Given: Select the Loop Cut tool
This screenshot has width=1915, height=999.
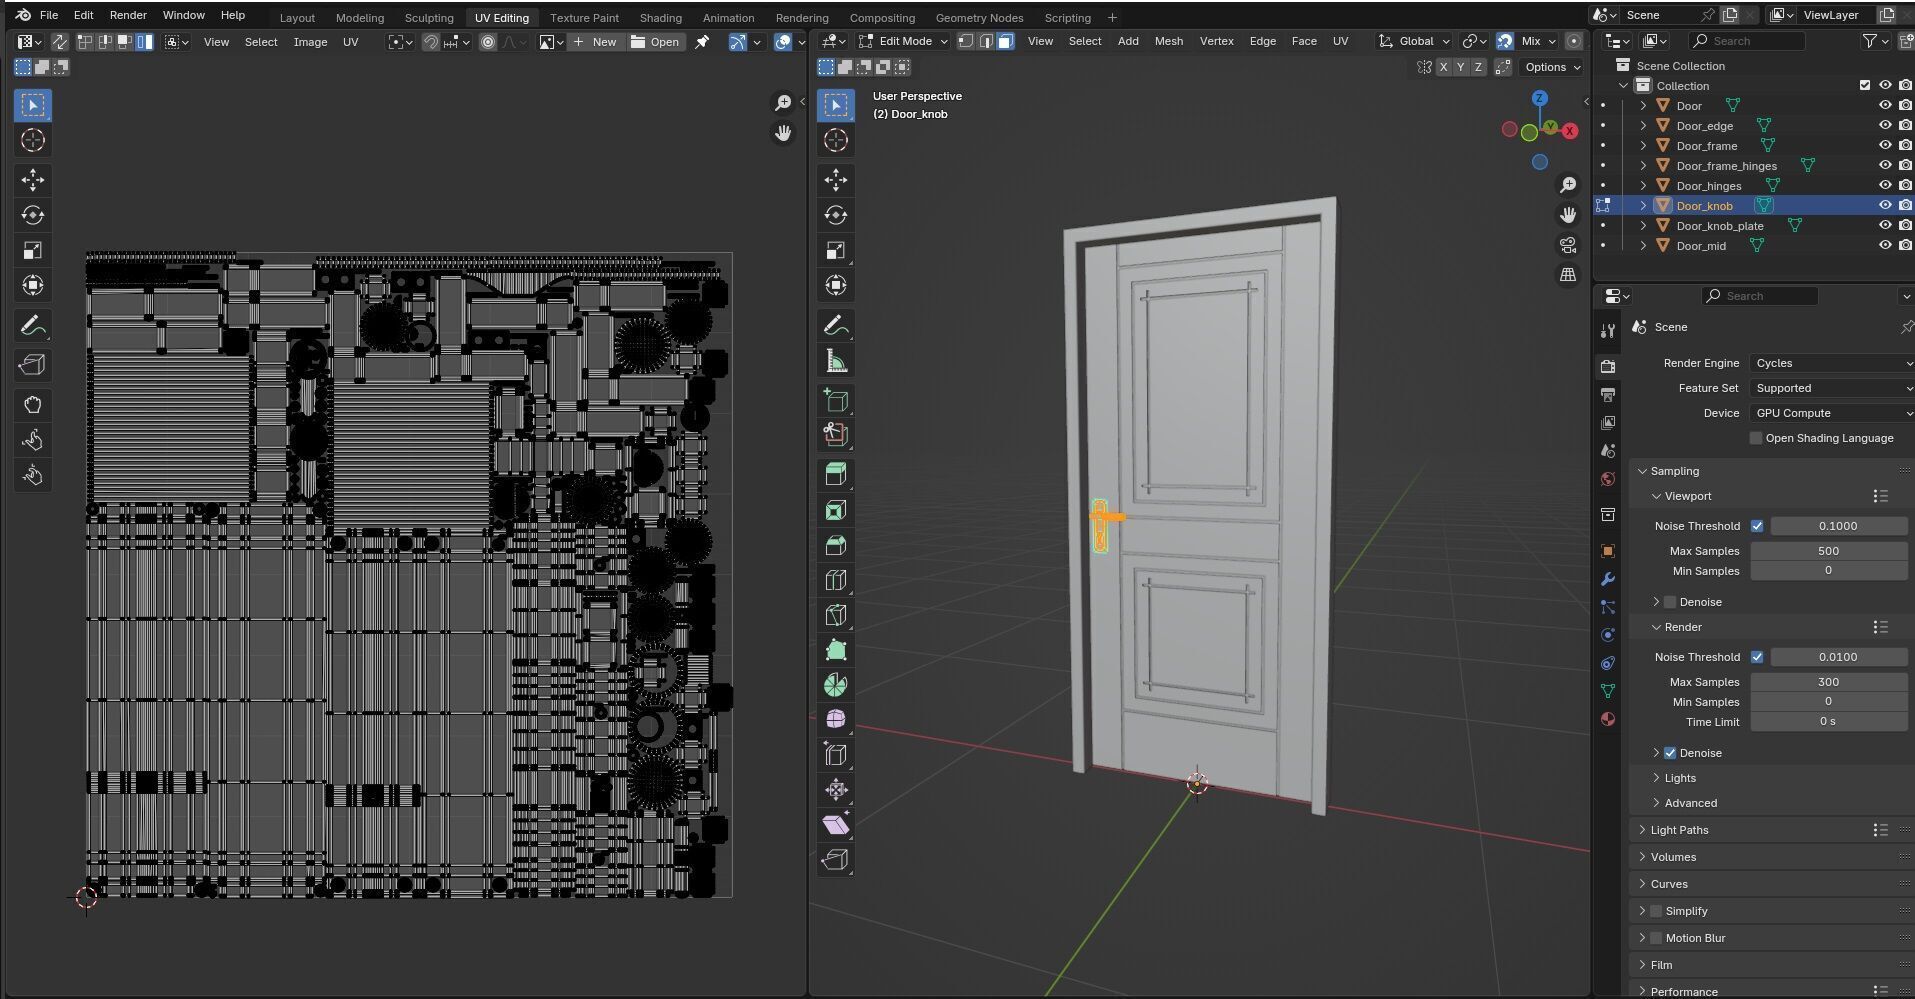Looking at the screenshot, I should (836, 580).
